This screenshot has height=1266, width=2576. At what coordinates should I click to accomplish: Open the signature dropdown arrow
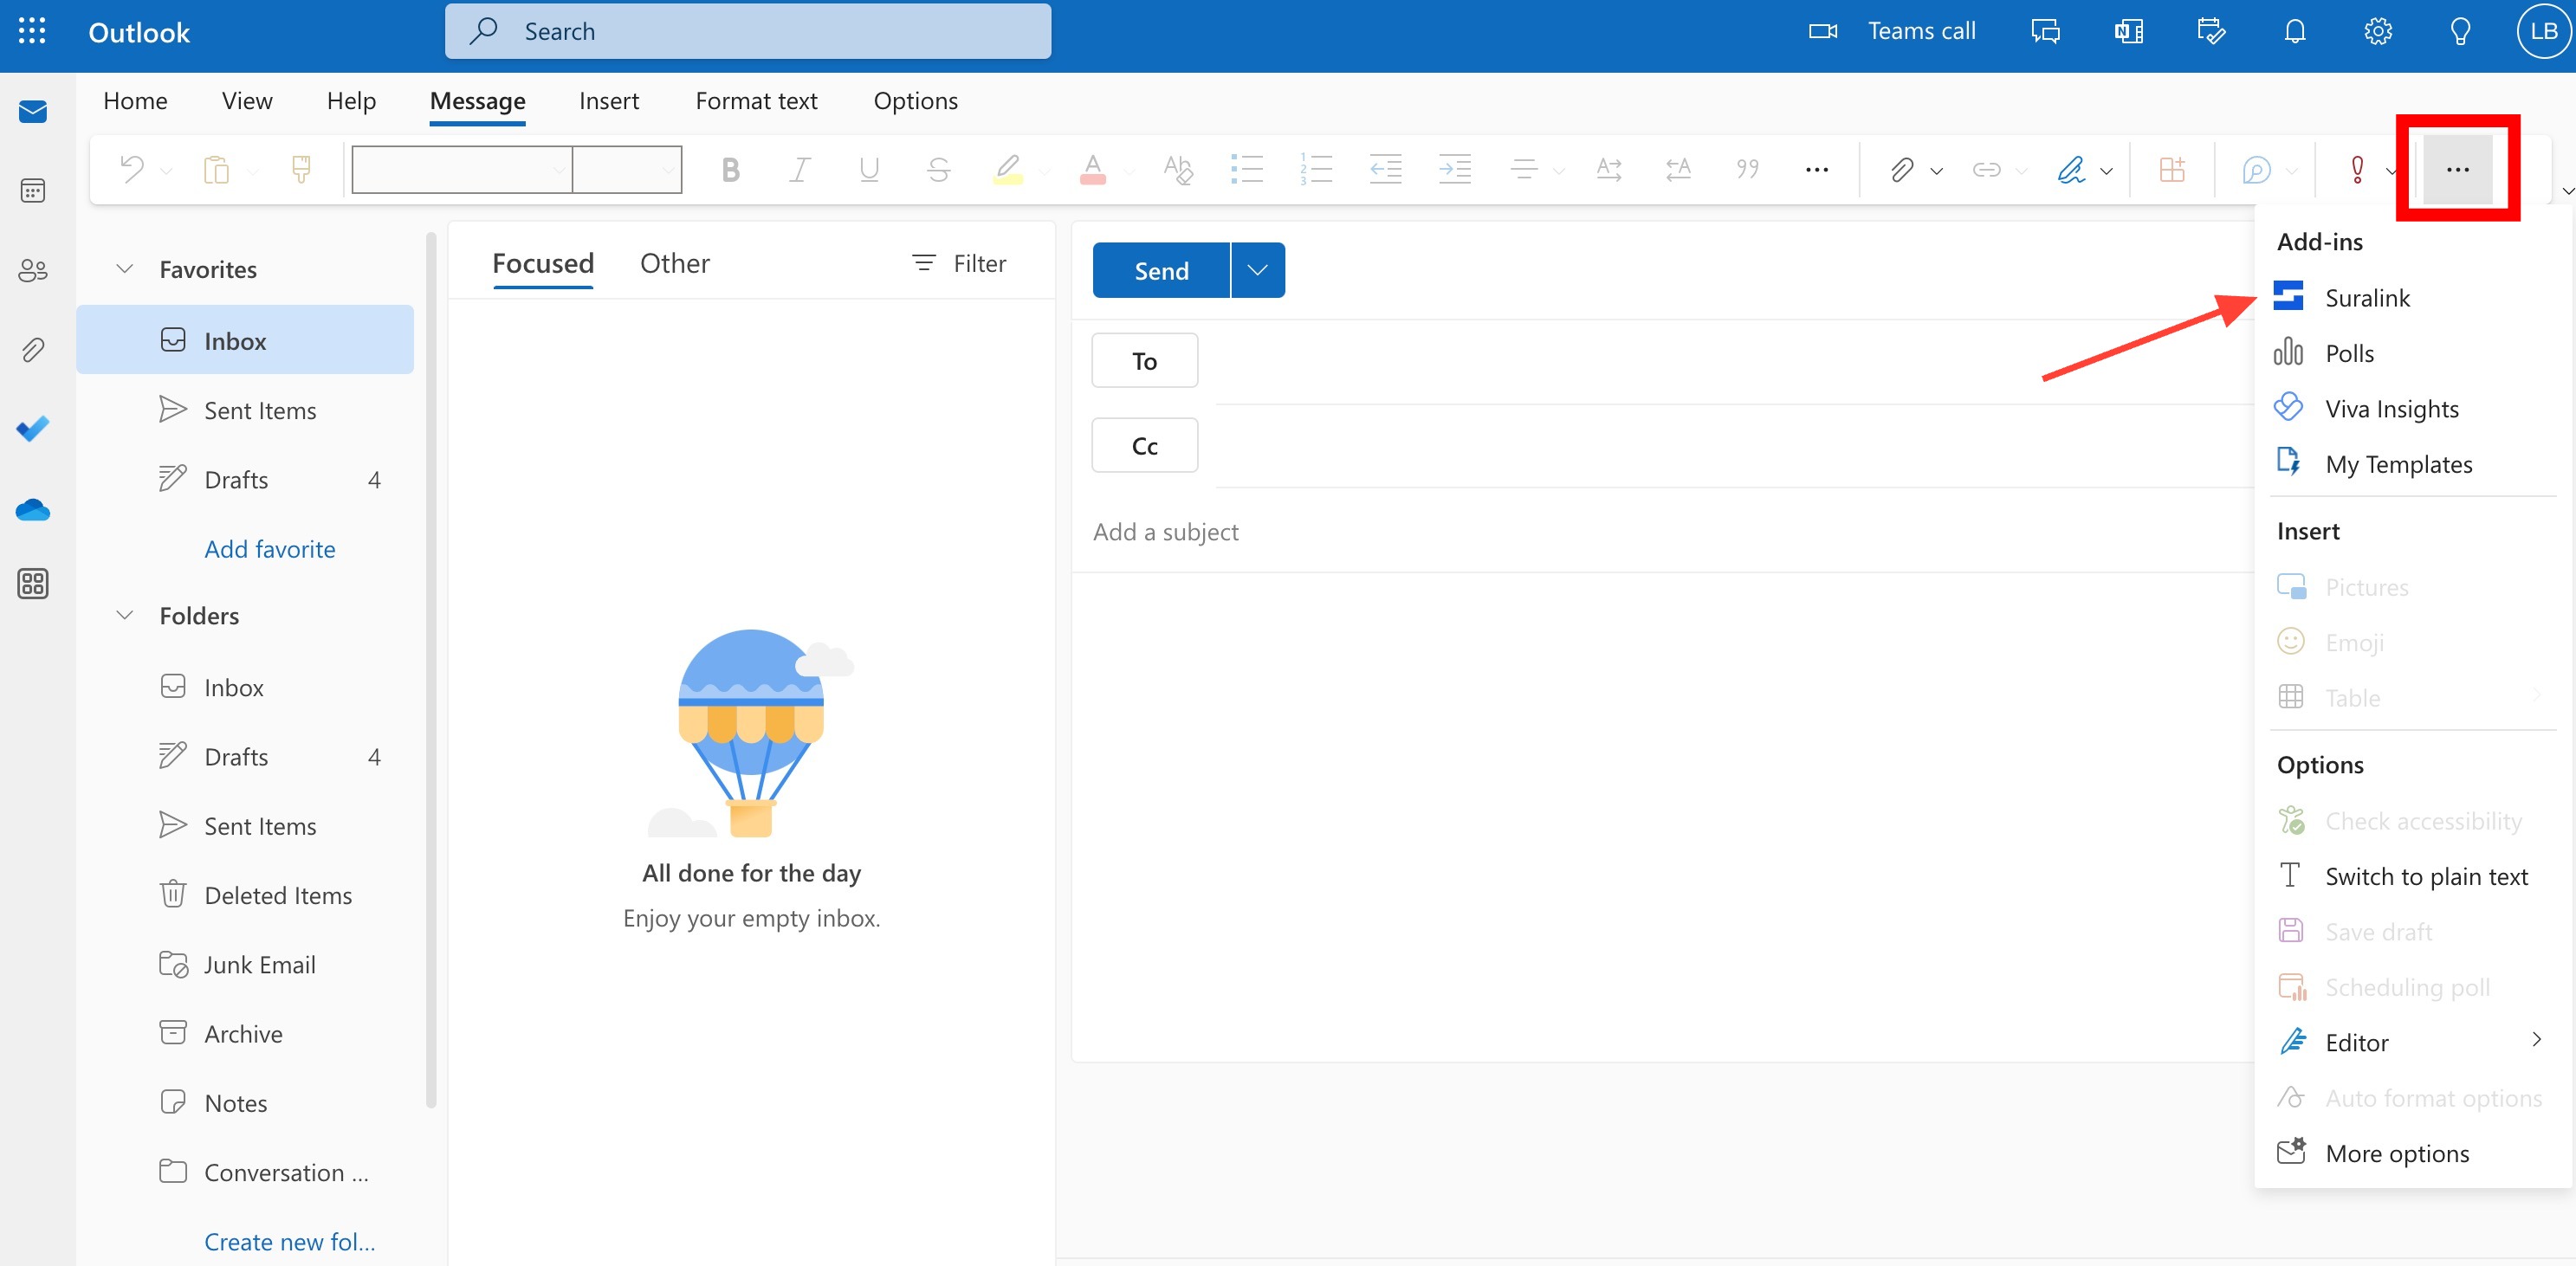click(2107, 171)
